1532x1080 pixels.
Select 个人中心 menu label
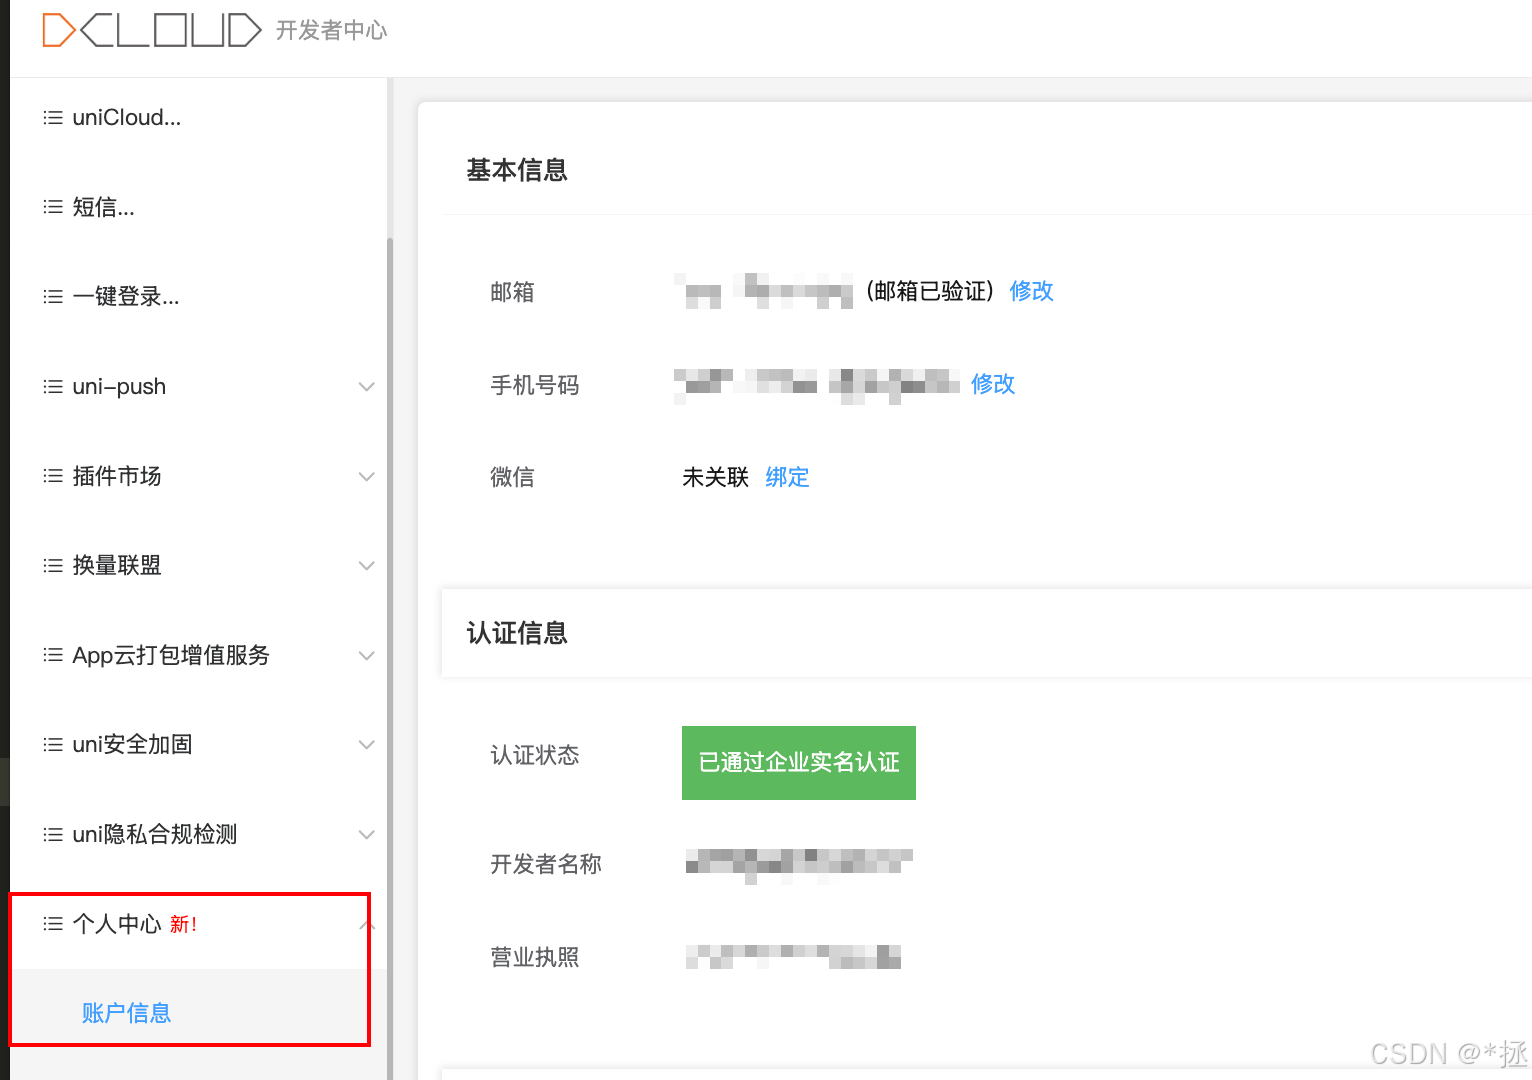(x=117, y=924)
